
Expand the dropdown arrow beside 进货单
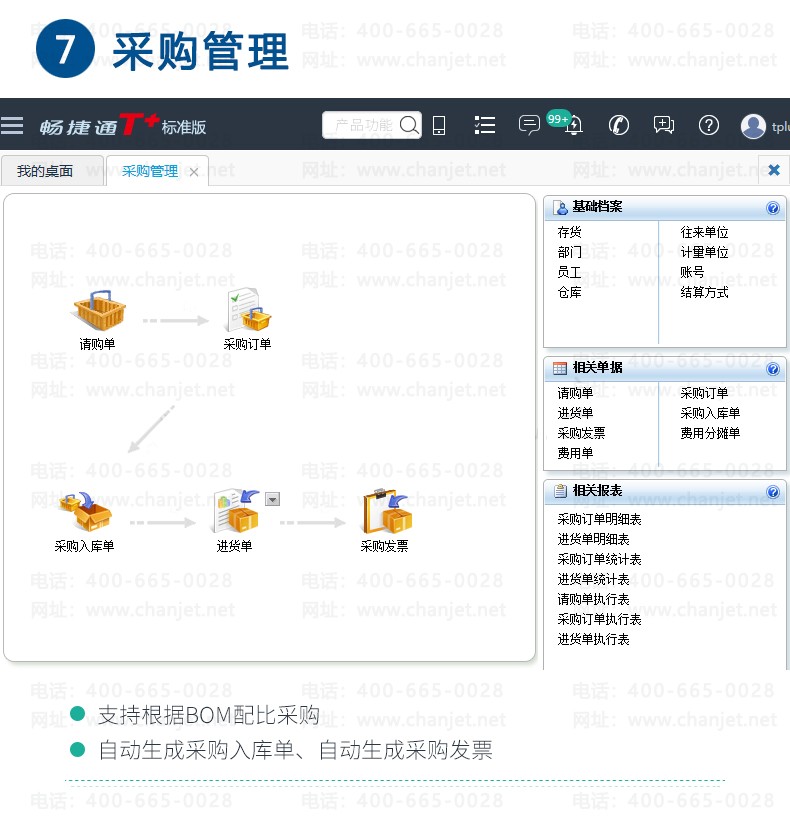click(272, 499)
